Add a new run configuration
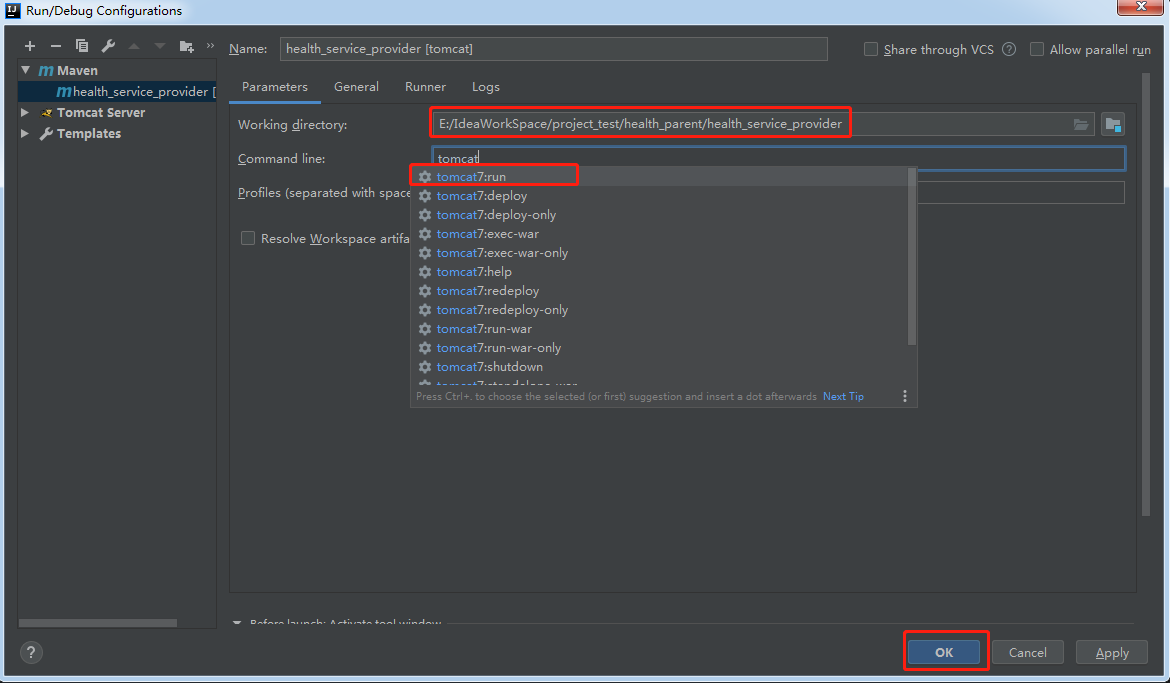This screenshot has height=683, width=1170. [29, 45]
